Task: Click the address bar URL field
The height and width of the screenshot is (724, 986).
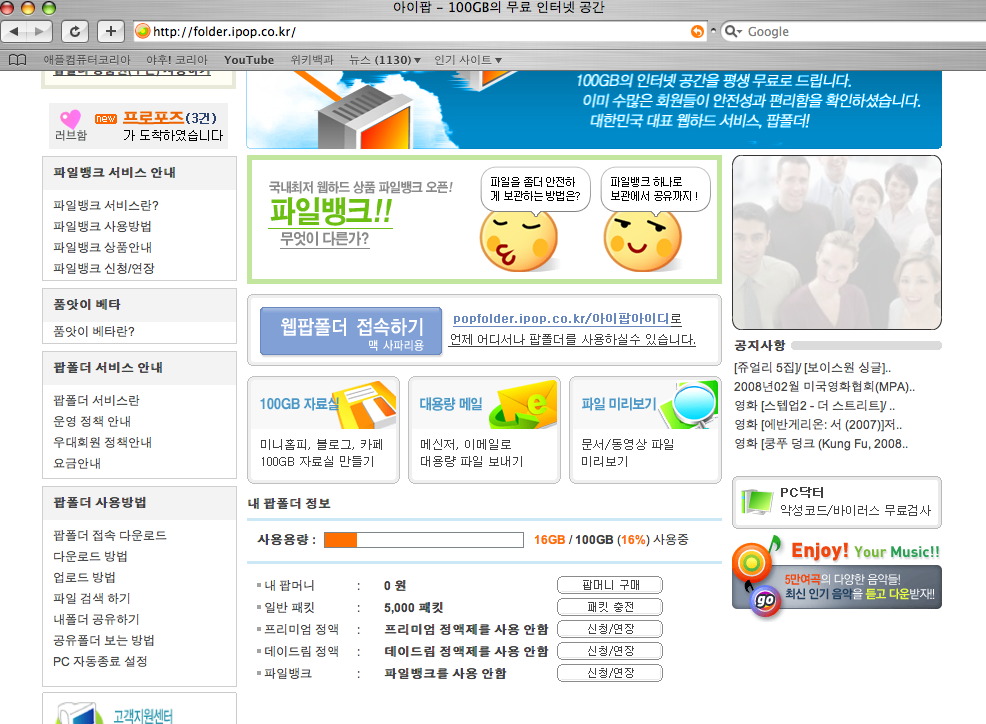Action: pos(420,31)
